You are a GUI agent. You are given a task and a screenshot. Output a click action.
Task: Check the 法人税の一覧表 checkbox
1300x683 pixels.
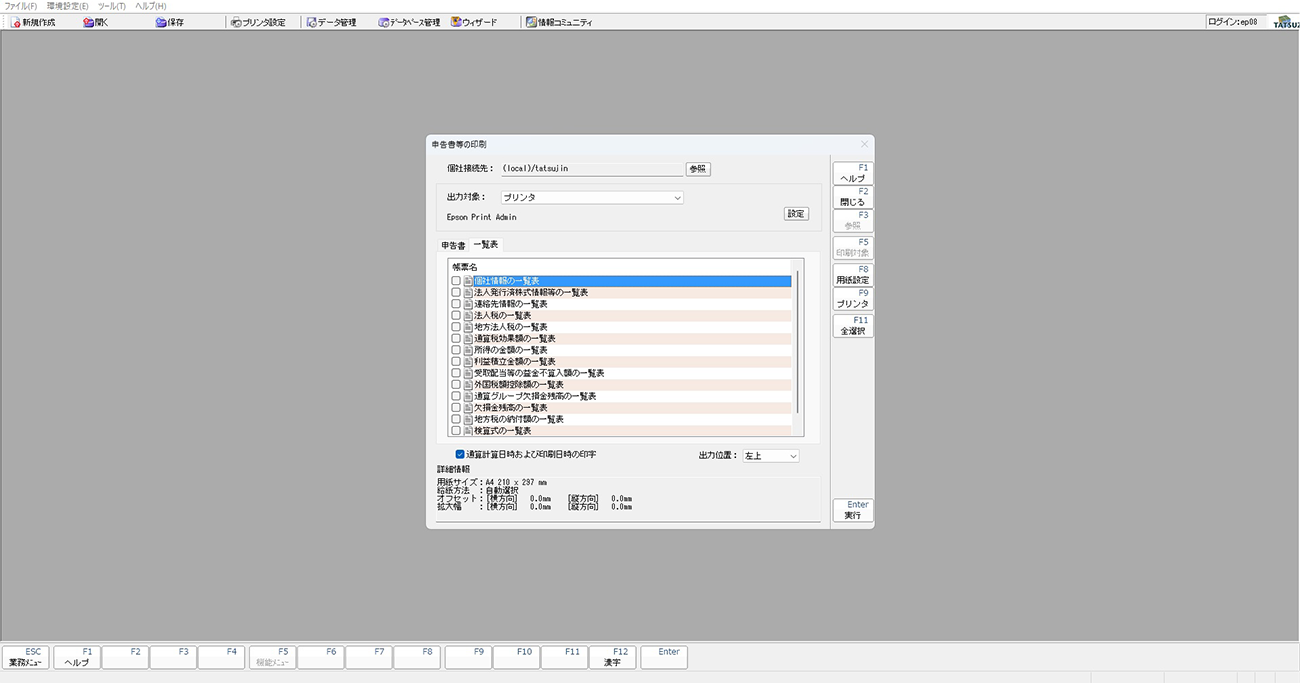[456, 316]
